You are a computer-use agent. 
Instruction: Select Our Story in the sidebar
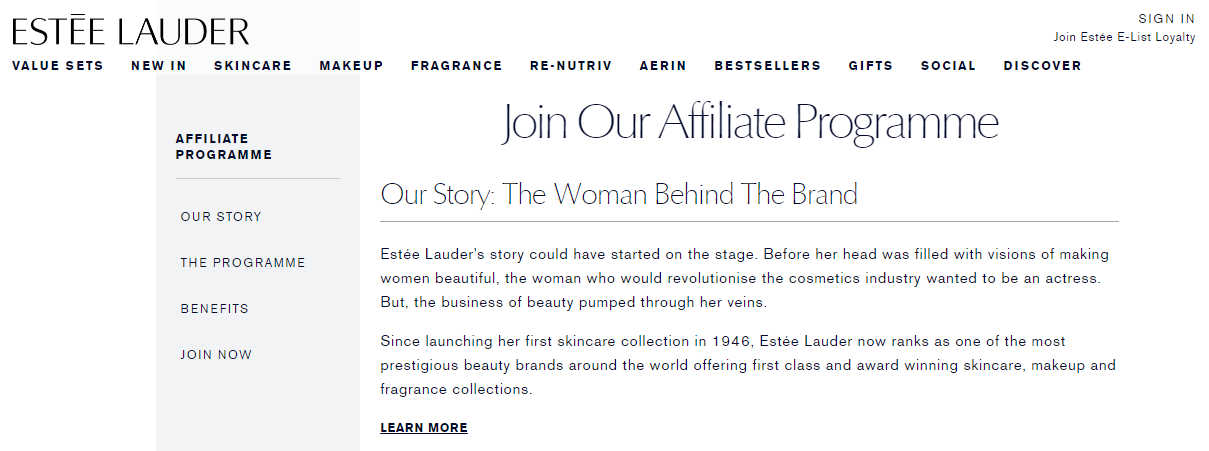pyautogui.click(x=221, y=217)
